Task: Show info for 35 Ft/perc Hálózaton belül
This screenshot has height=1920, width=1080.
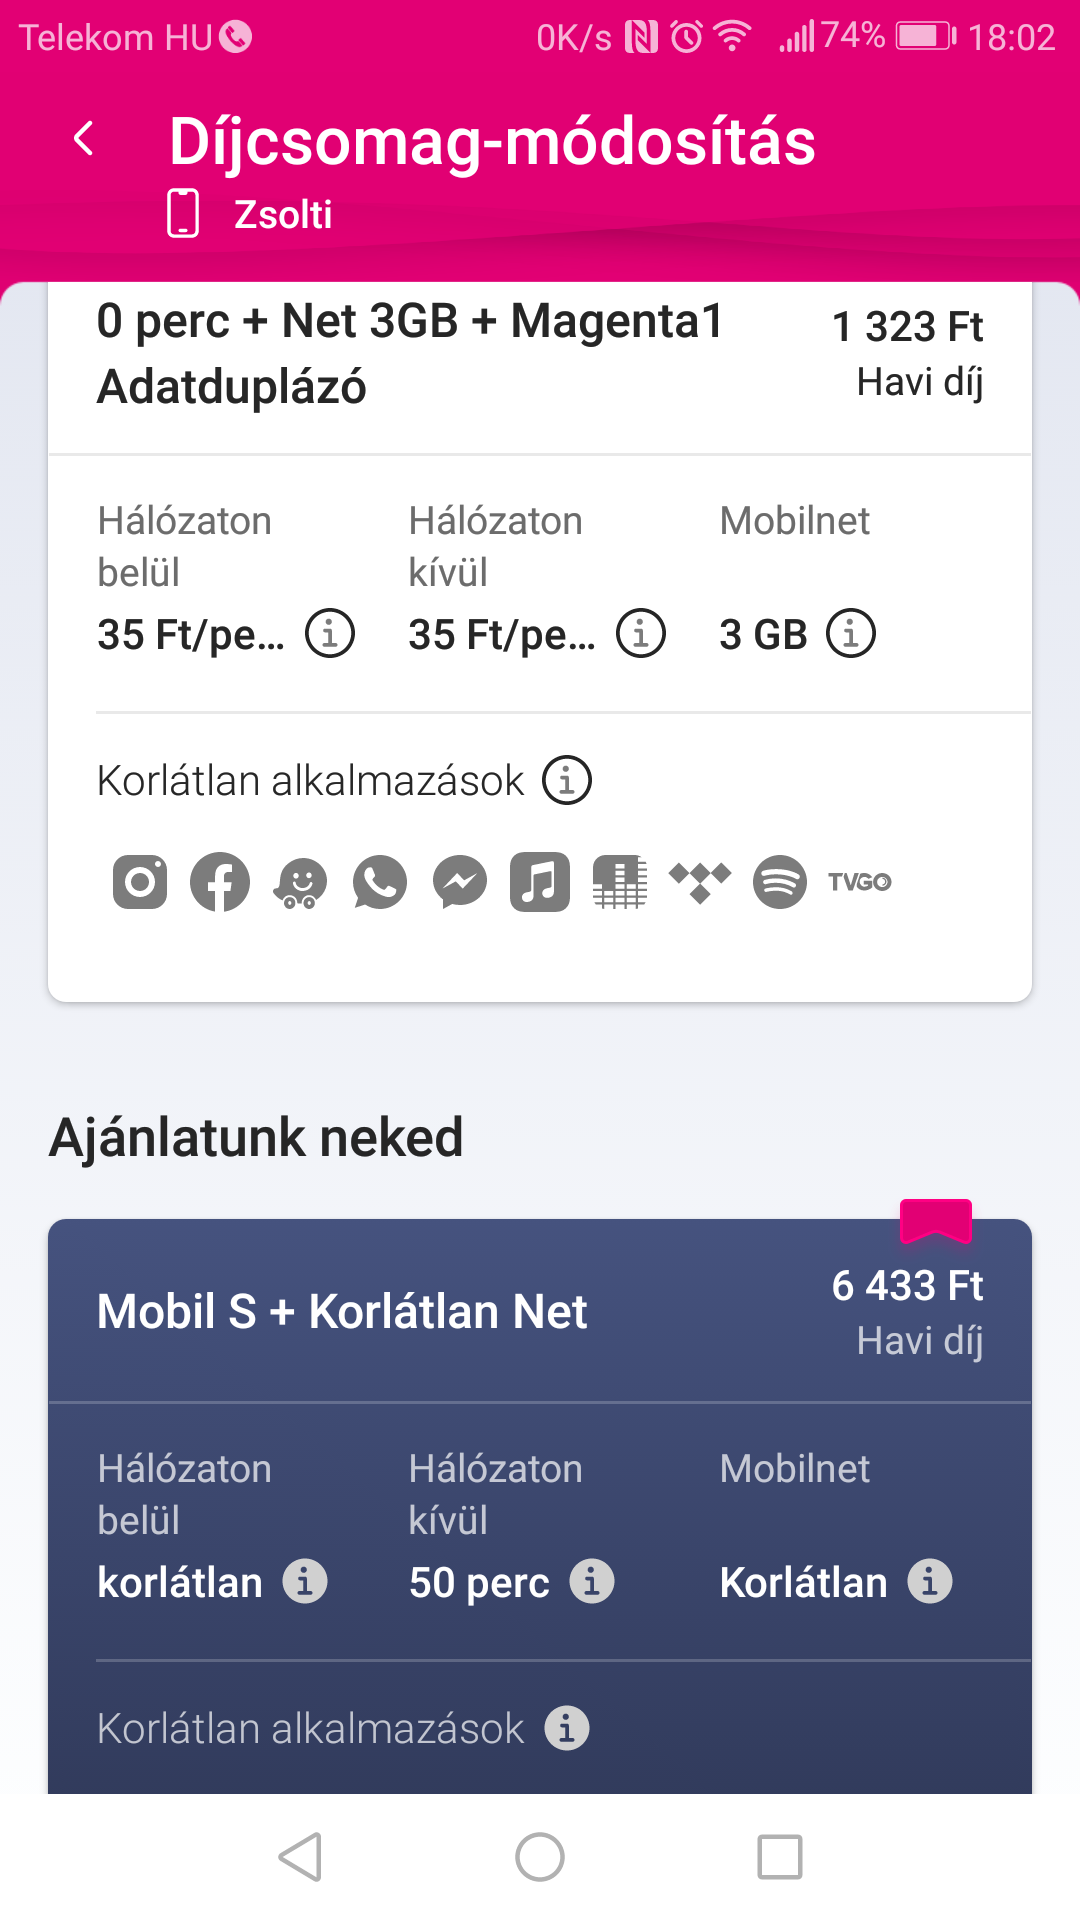Action: 330,633
